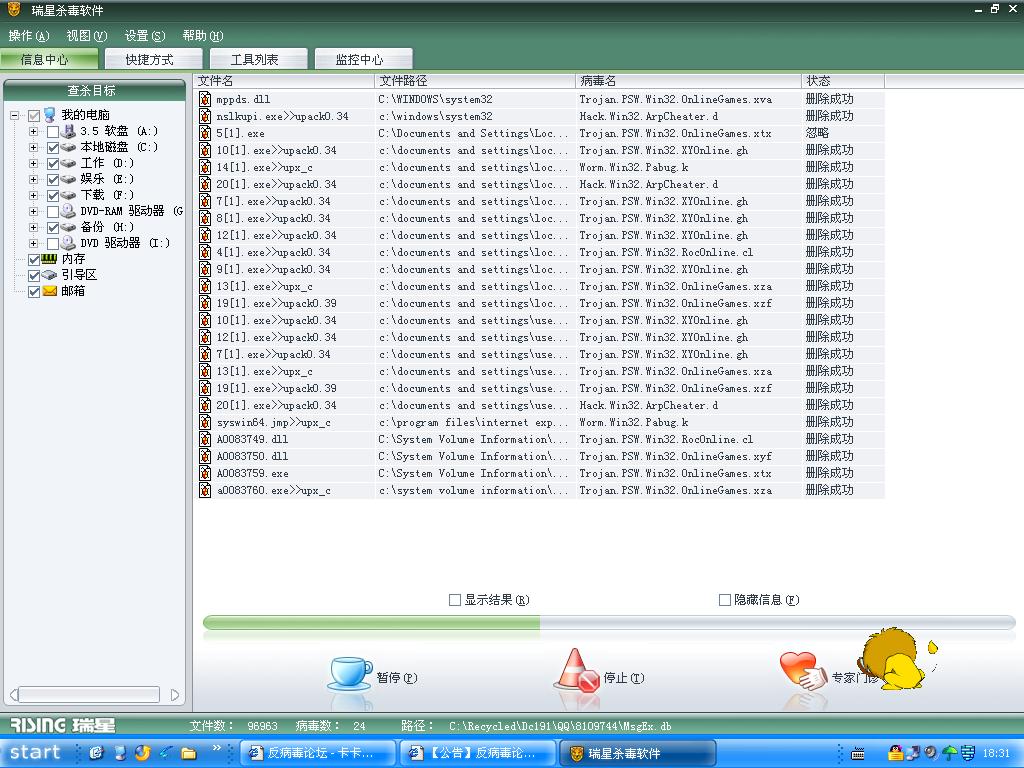Enable the 显示结果 checkbox
This screenshot has width=1024, height=768.
tap(455, 600)
